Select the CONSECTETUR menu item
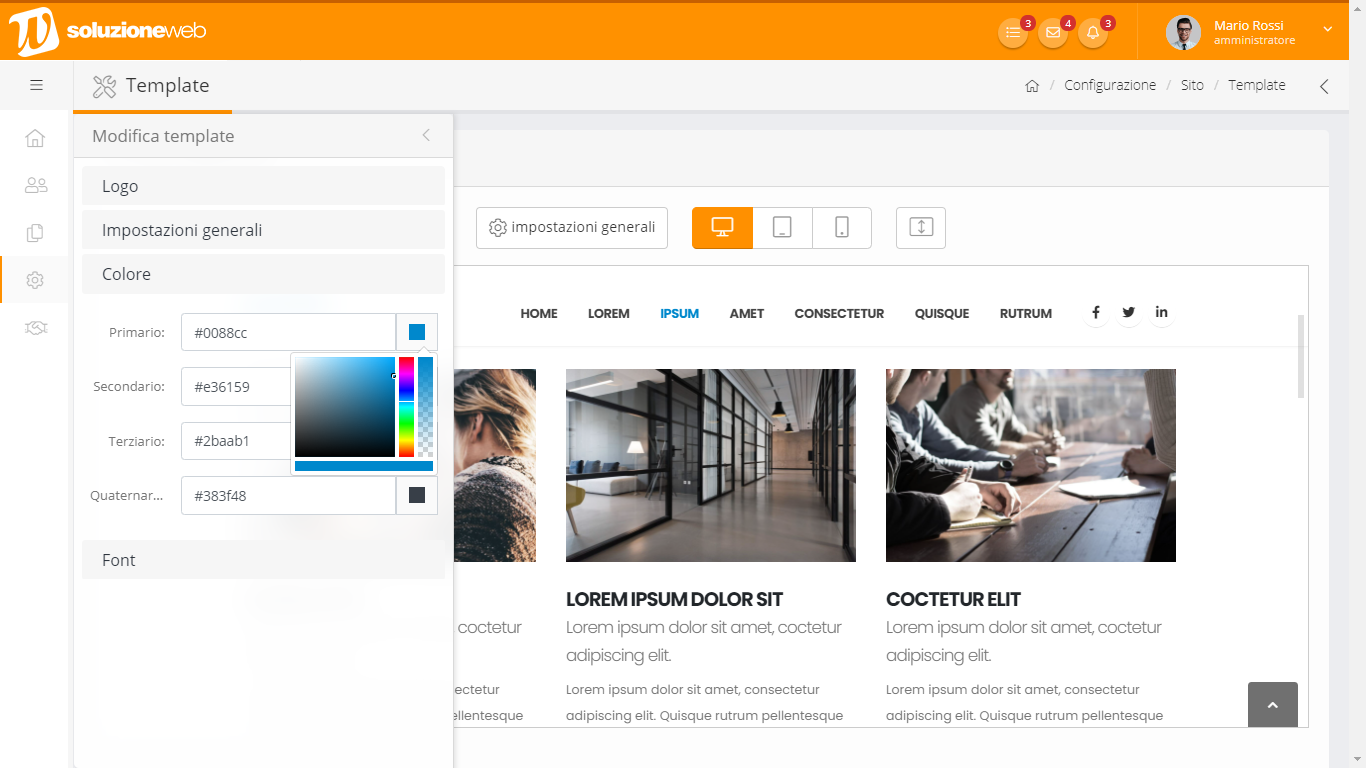This screenshot has height=768, width=1366. (839, 314)
